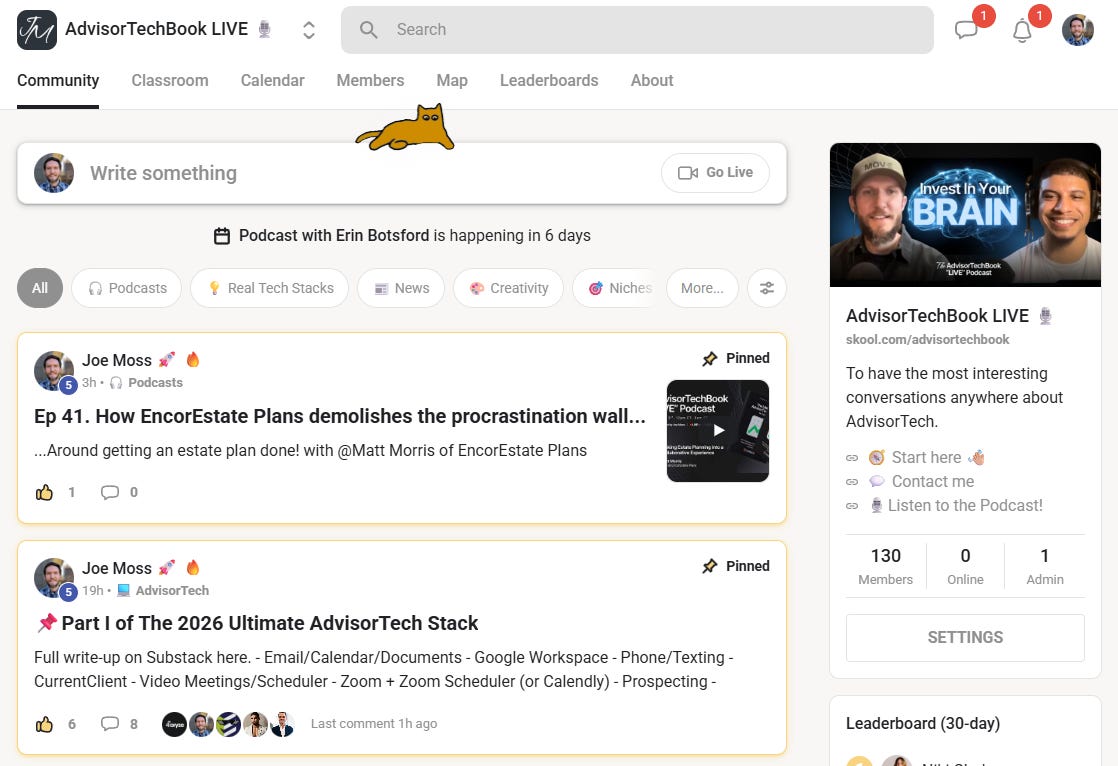
Task: Switch to the Classroom tab
Action: (x=170, y=81)
